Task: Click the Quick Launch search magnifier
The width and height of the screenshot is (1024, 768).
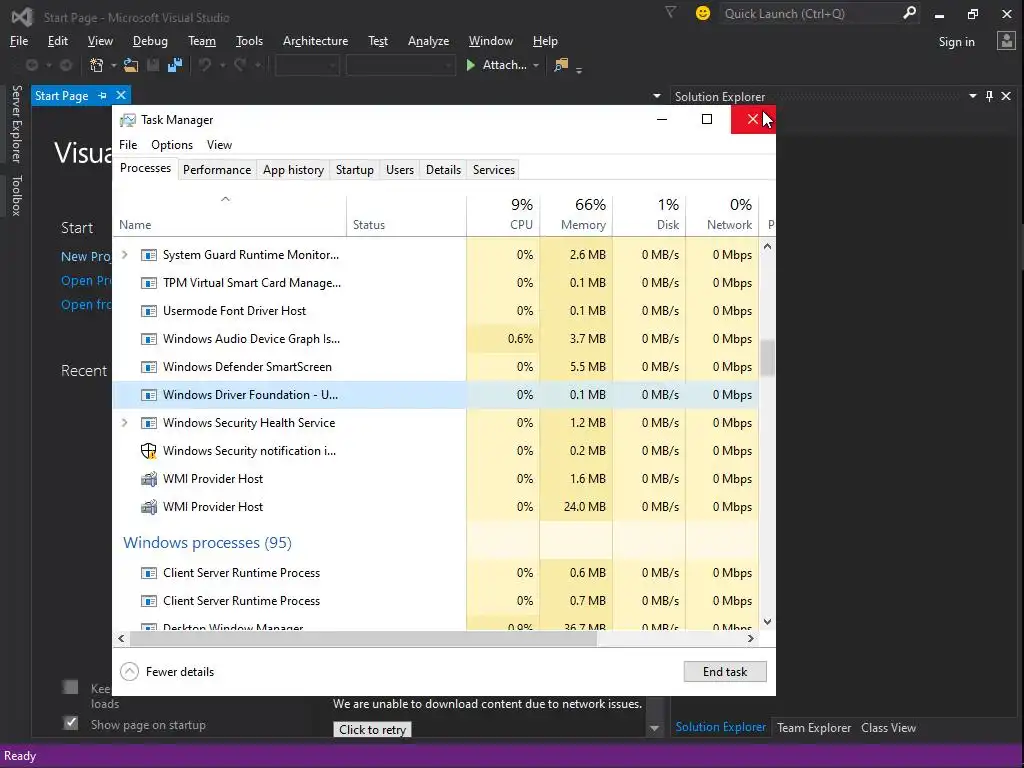Action: point(909,13)
